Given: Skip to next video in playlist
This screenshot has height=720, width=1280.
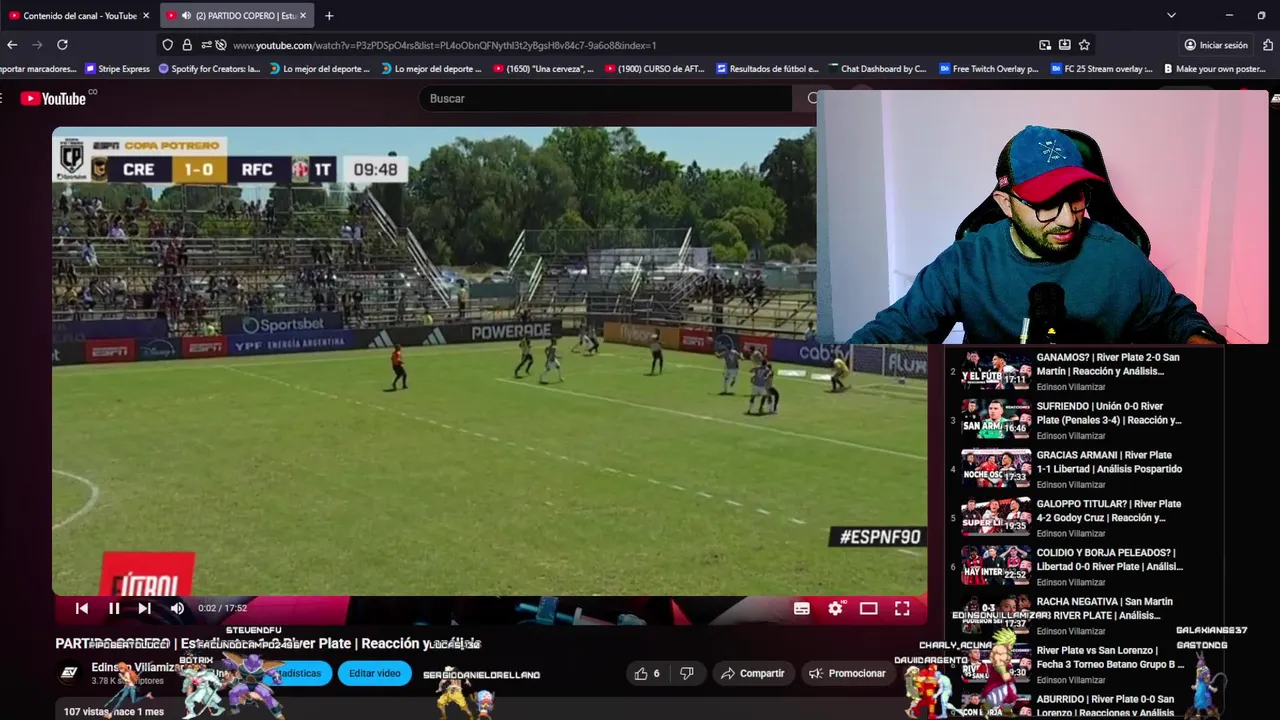Looking at the screenshot, I should pyautogui.click(x=145, y=608).
